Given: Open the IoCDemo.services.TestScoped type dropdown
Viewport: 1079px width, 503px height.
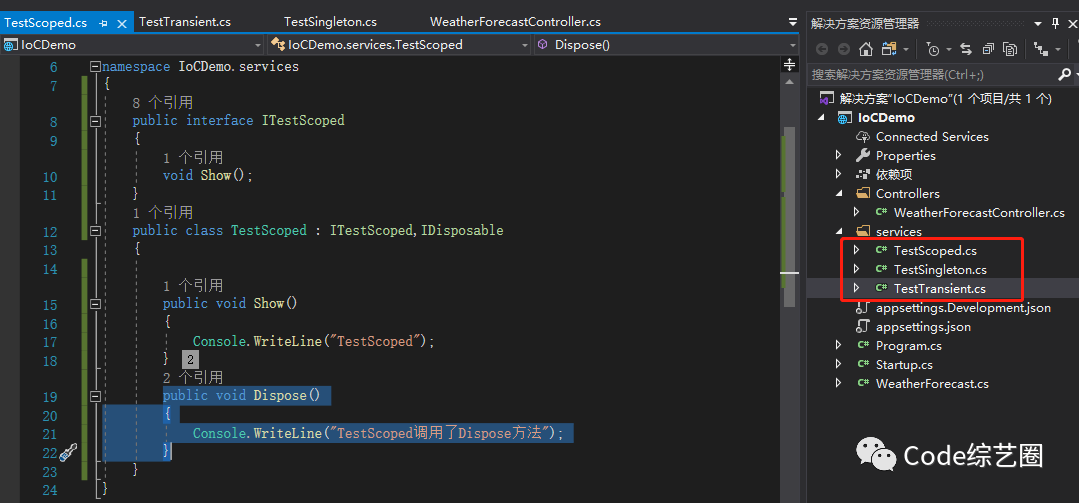Looking at the screenshot, I should click(525, 45).
